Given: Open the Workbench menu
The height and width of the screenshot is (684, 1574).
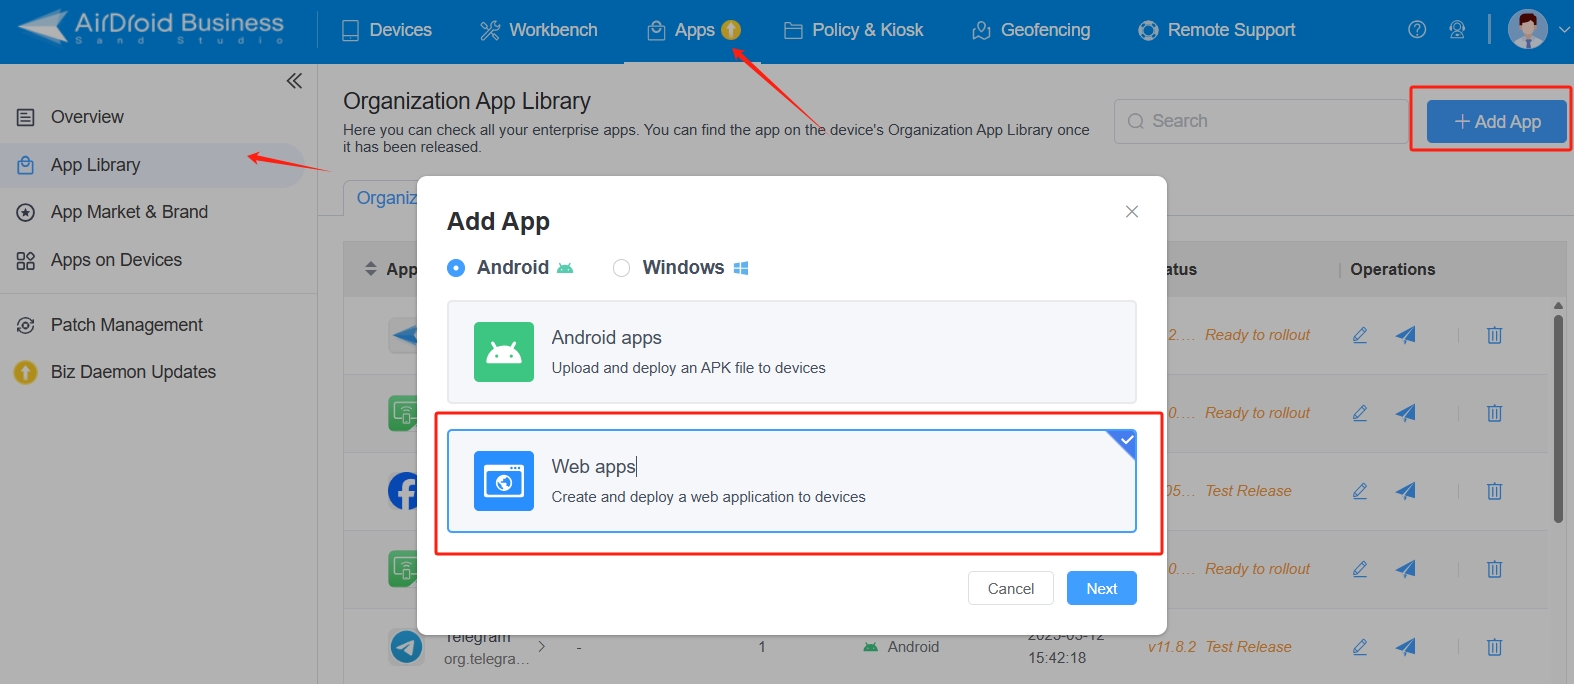Looking at the screenshot, I should (x=539, y=30).
